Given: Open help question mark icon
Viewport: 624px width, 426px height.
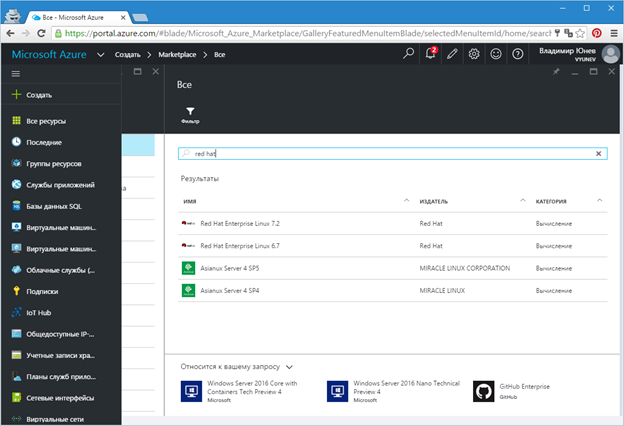Looking at the screenshot, I should pyautogui.click(x=517, y=54).
